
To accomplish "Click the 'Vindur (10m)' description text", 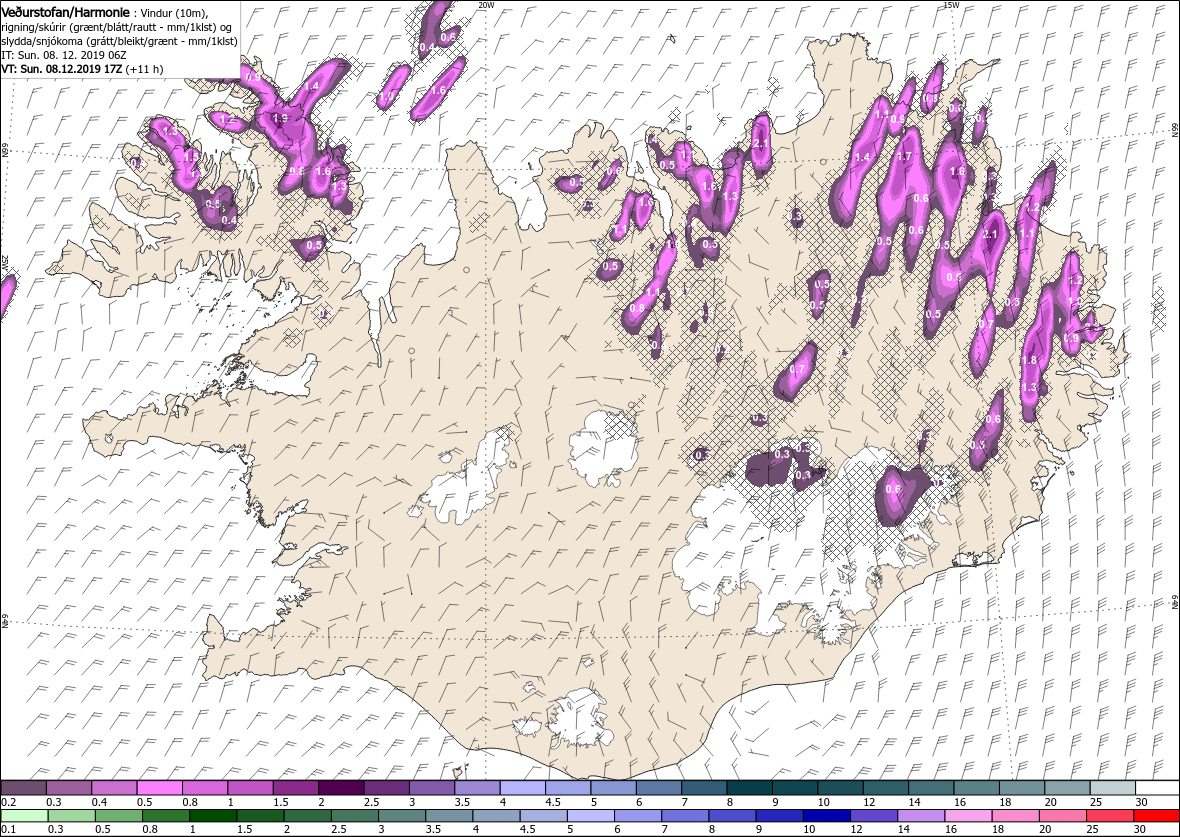I will [175, 14].
